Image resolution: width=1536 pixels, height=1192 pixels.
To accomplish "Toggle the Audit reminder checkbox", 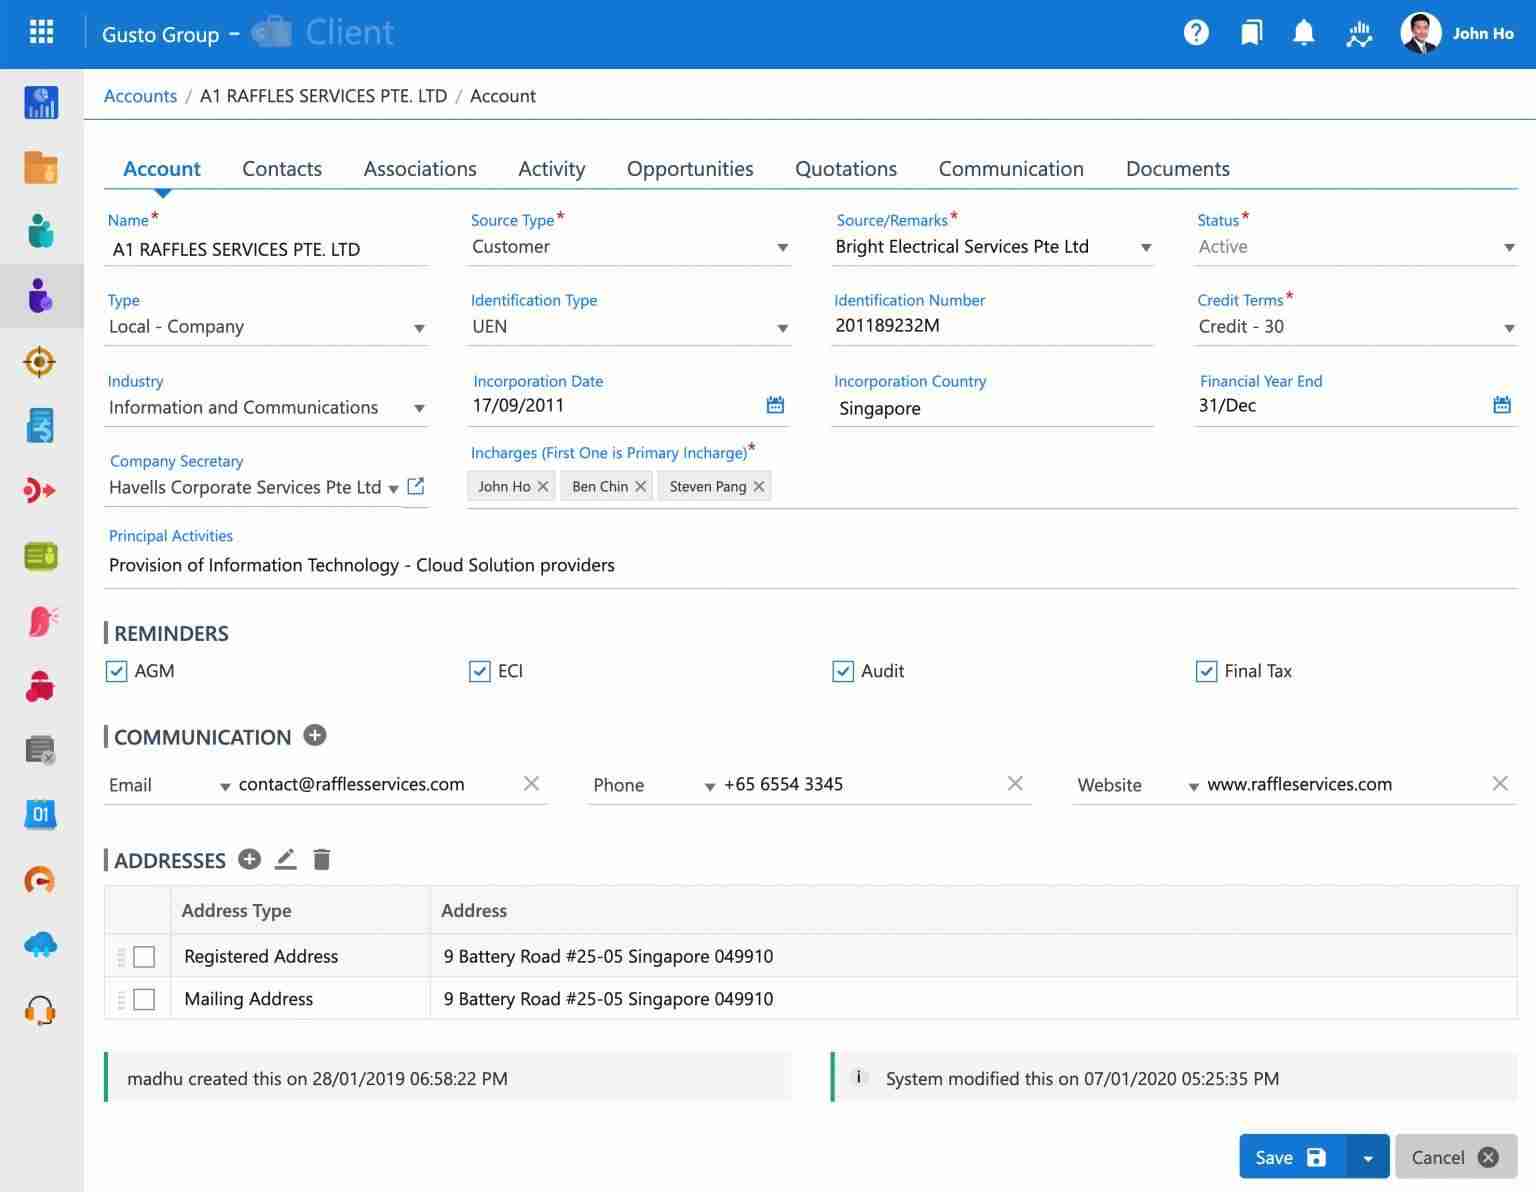I will tap(843, 671).
